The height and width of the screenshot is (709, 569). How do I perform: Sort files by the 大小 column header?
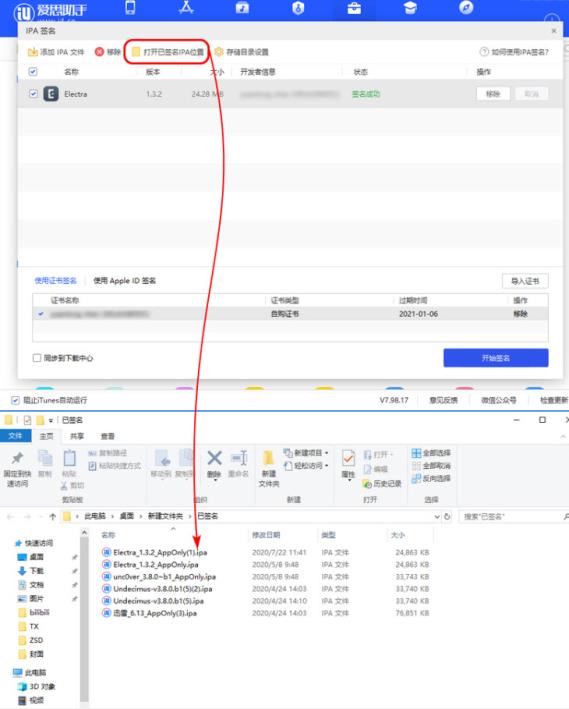click(398, 535)
